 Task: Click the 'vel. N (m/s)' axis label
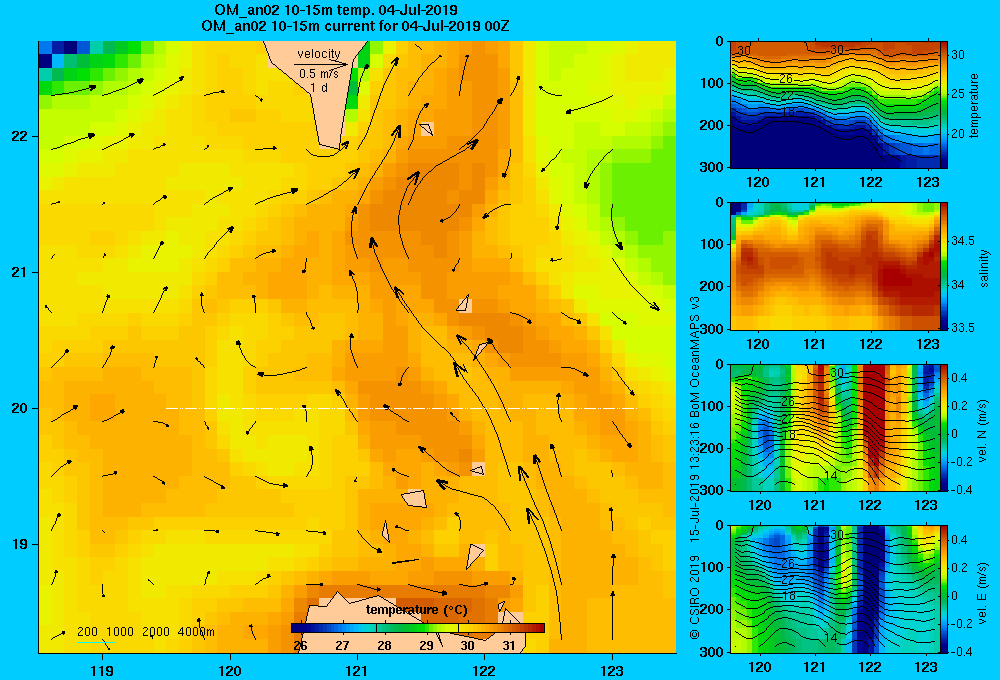point(982,431)
